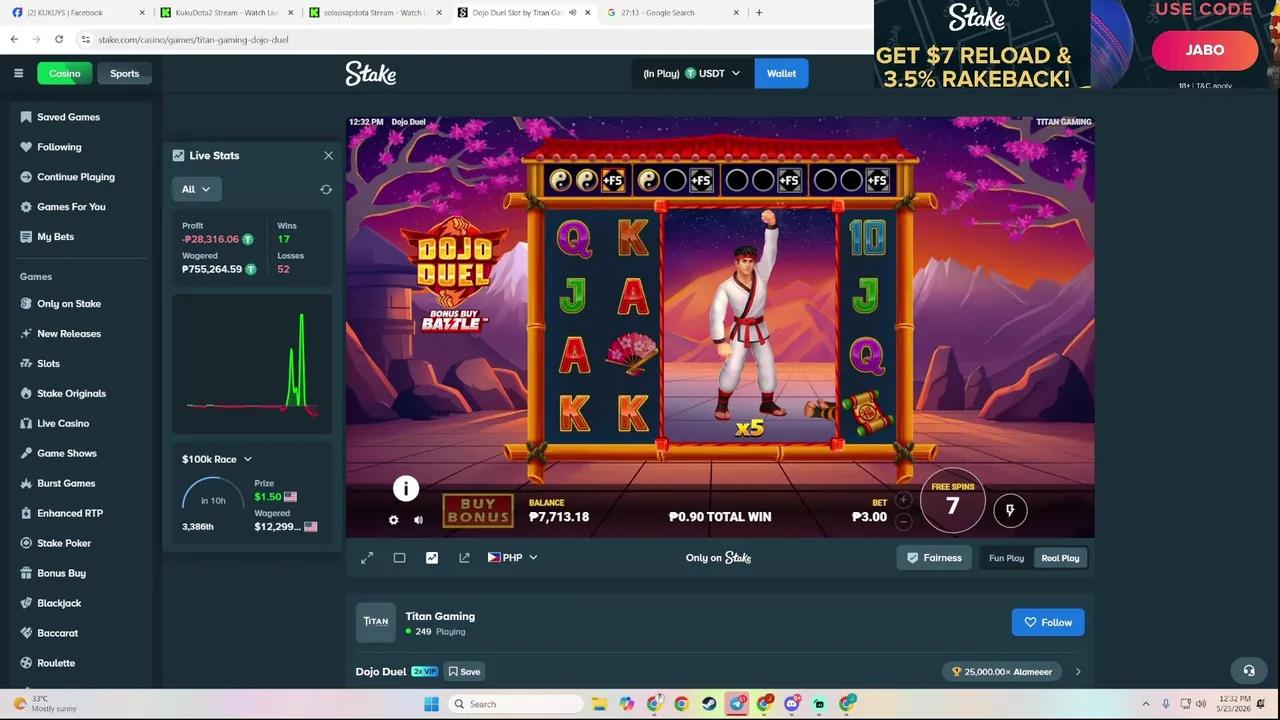Follow Titan Gaming
Viewport: 1280px width, 720px height.
tap(1048, 622)
